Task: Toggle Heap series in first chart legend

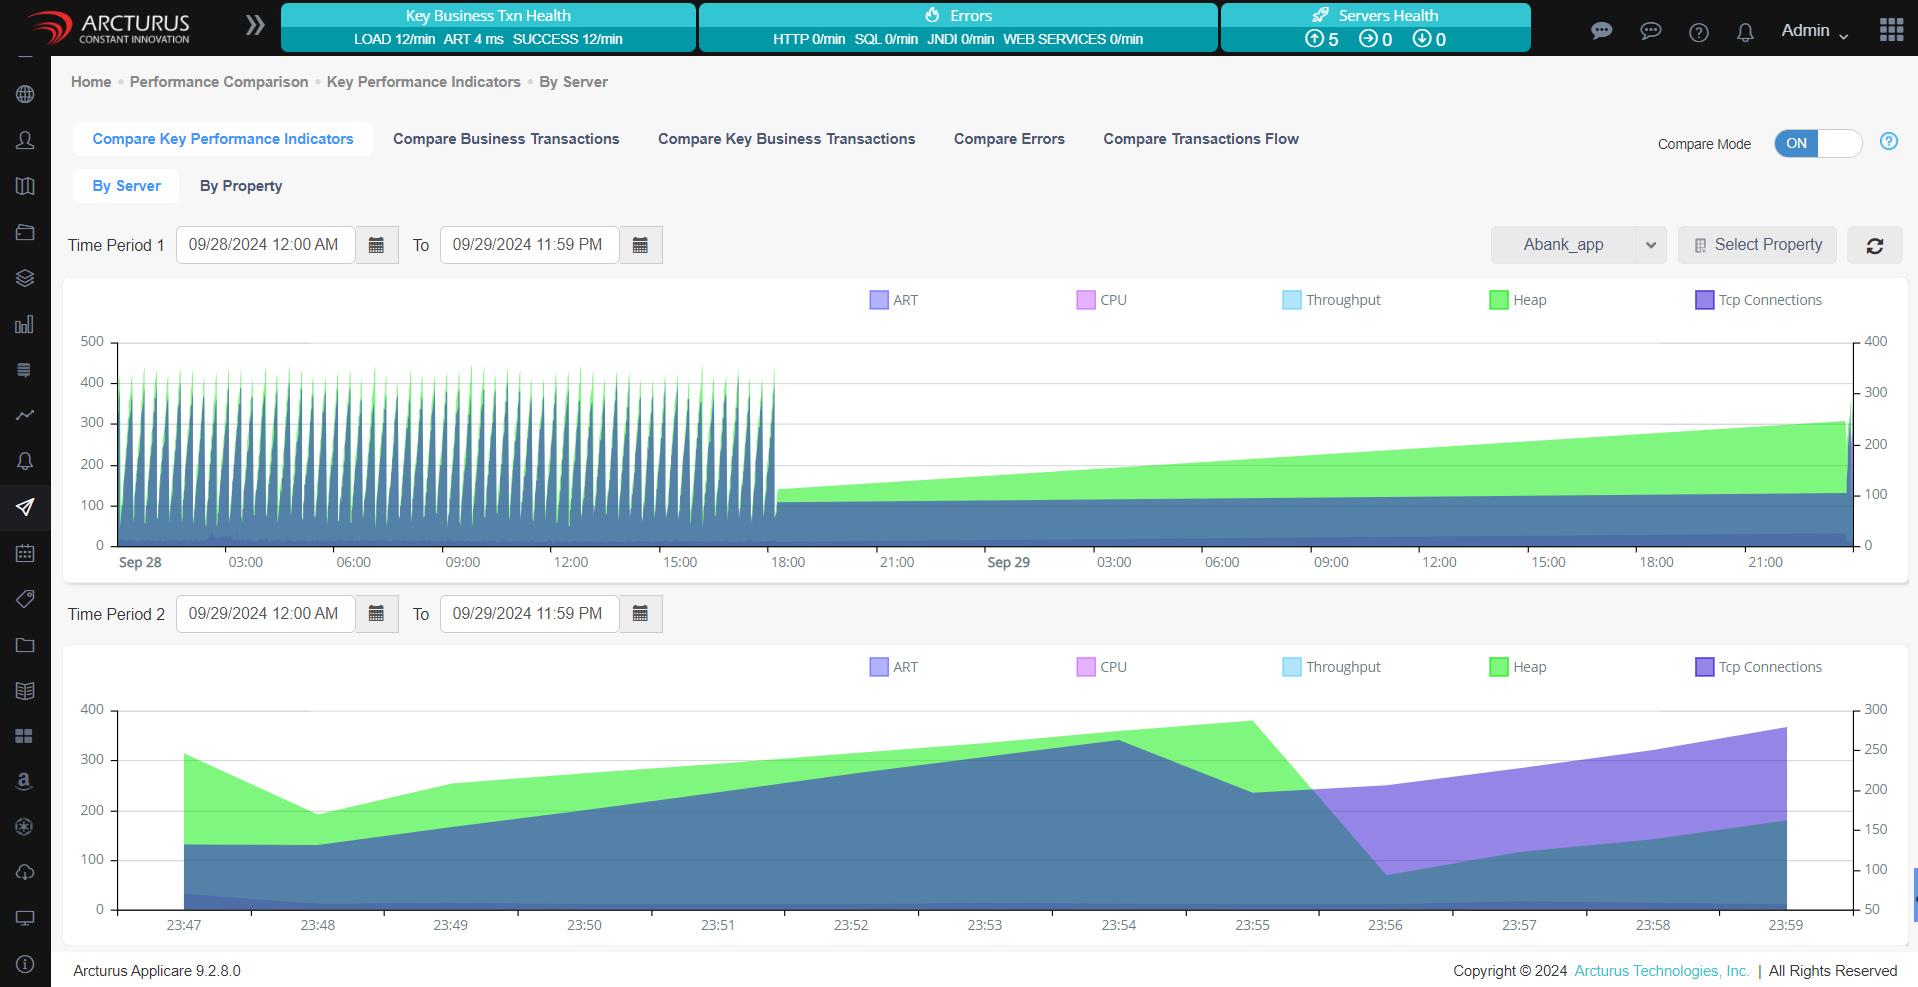Action: 1517,300
